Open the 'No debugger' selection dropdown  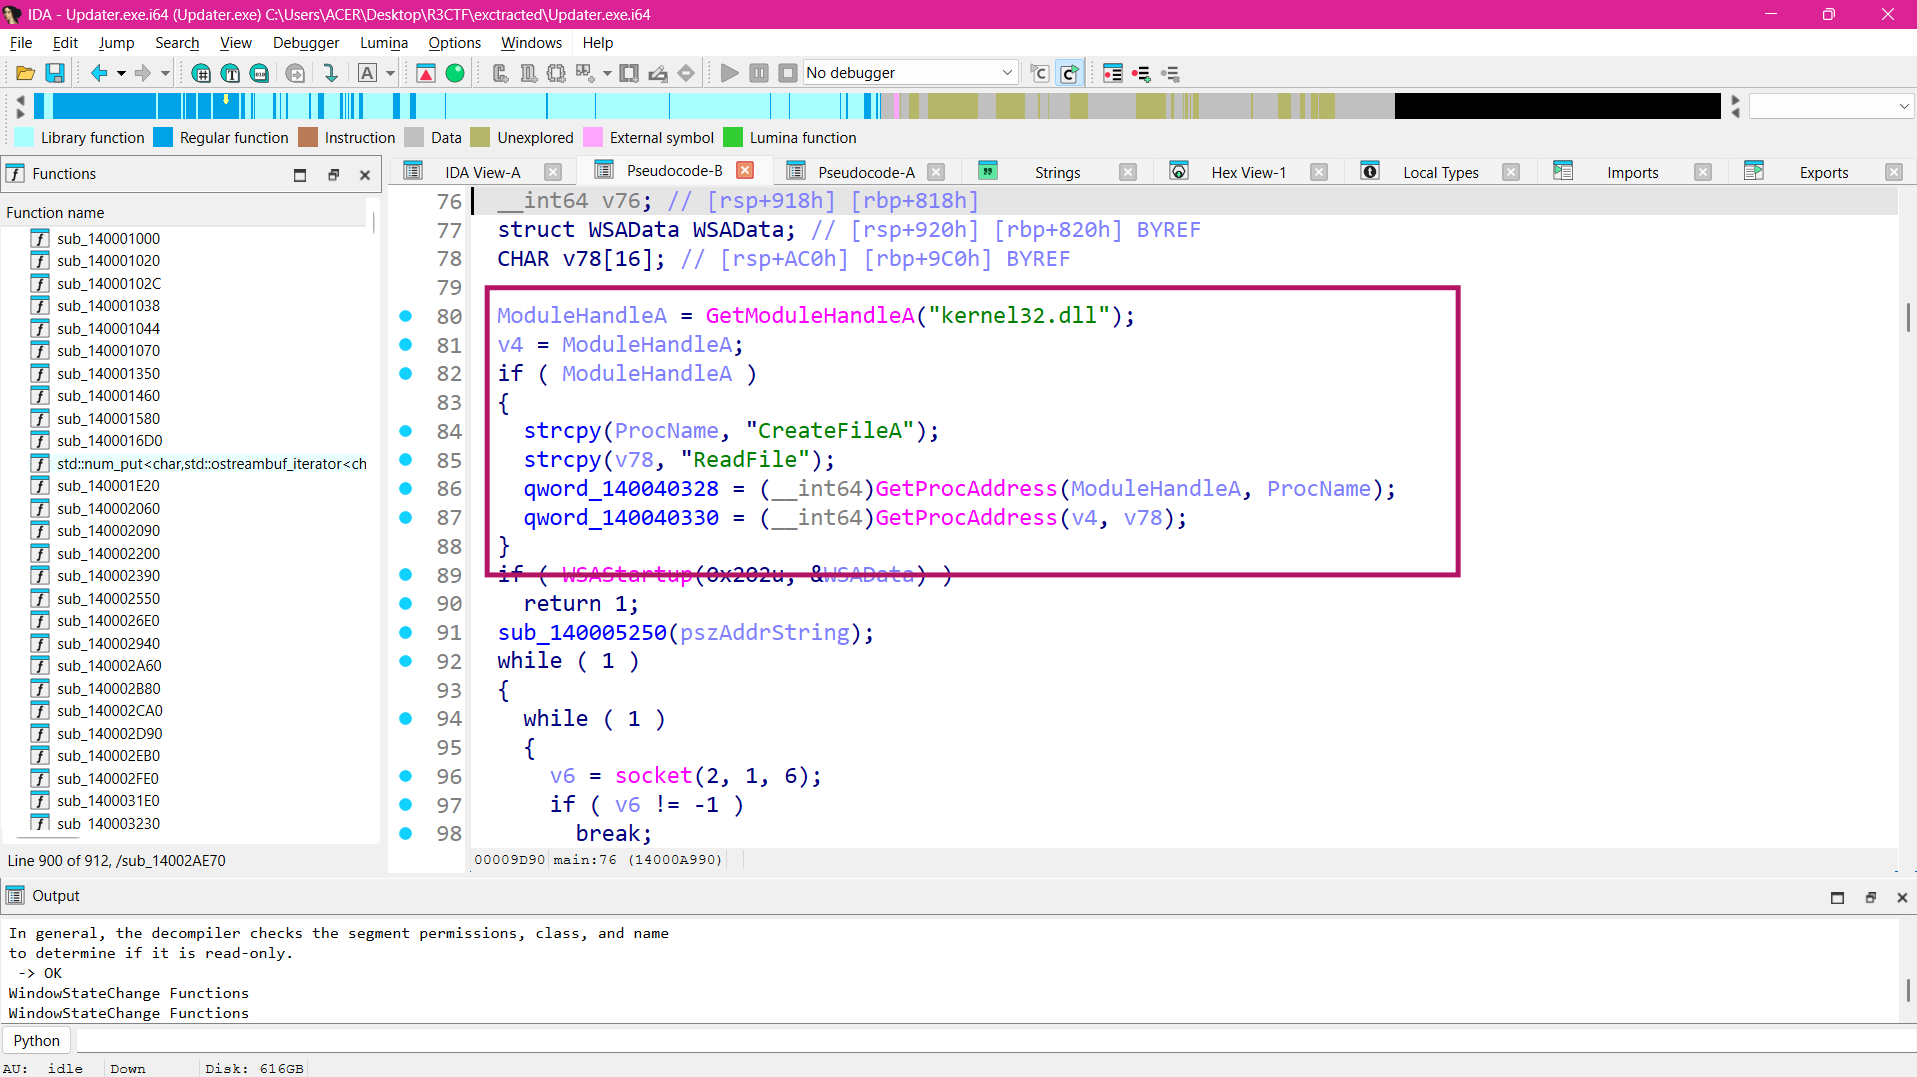[910, 73]
